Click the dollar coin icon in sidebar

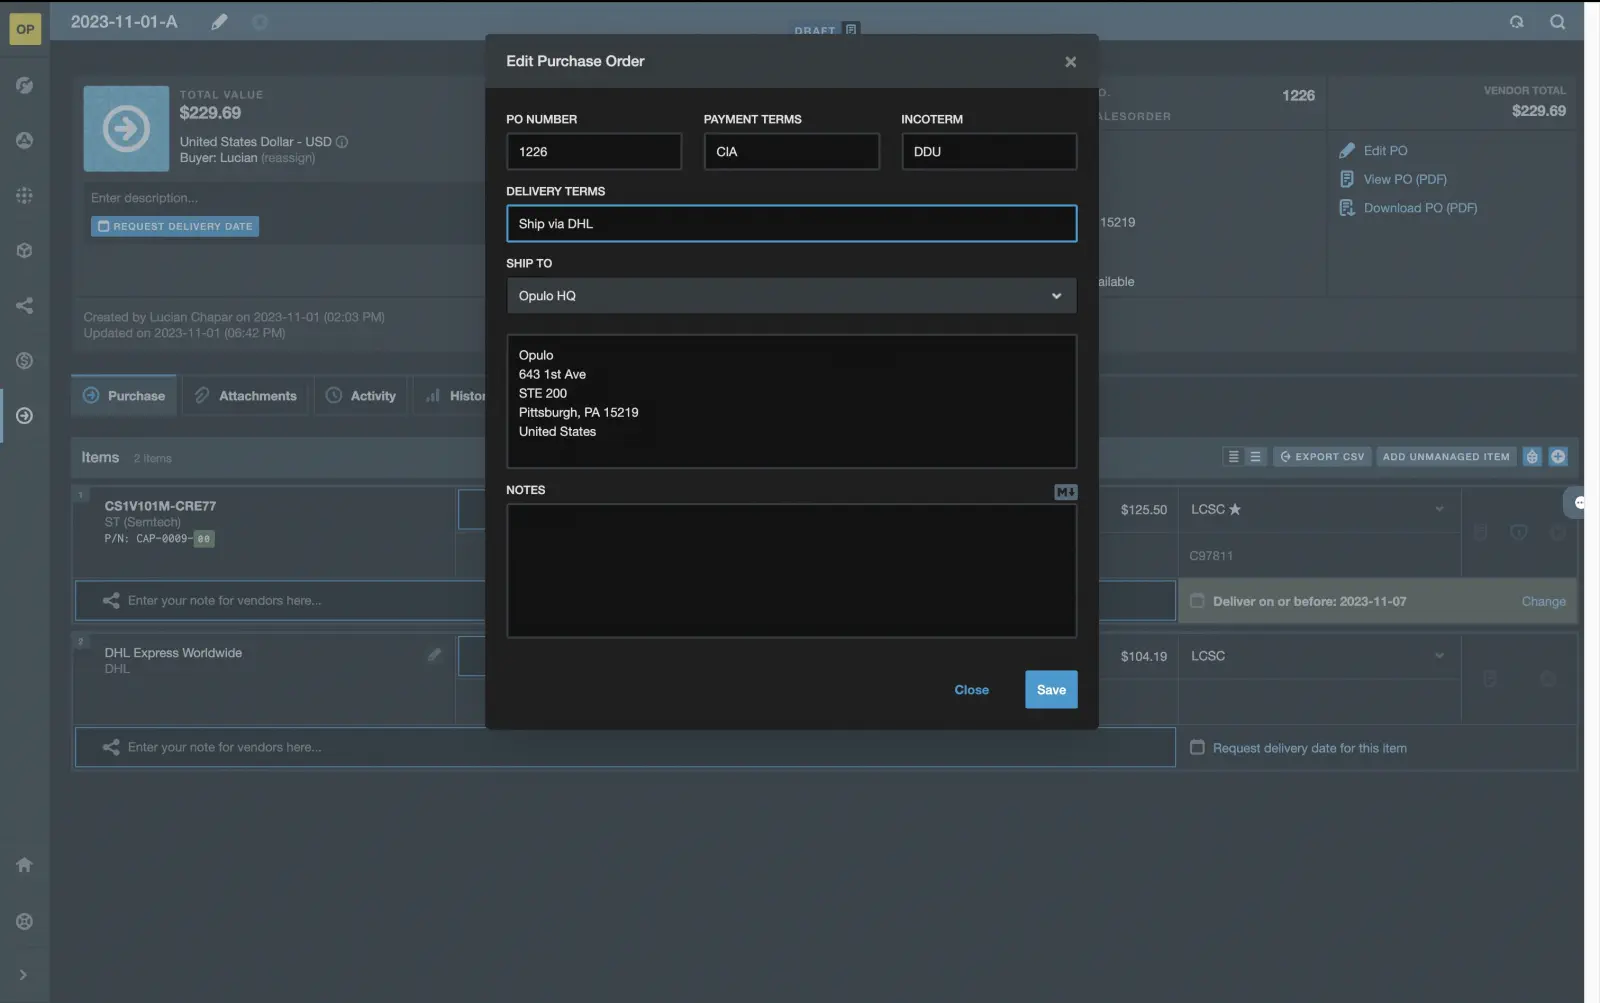(24, 361)
